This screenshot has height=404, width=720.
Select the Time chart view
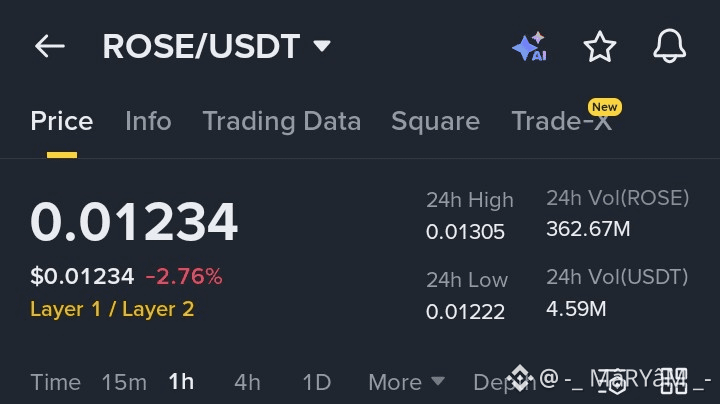coord(55,382)
